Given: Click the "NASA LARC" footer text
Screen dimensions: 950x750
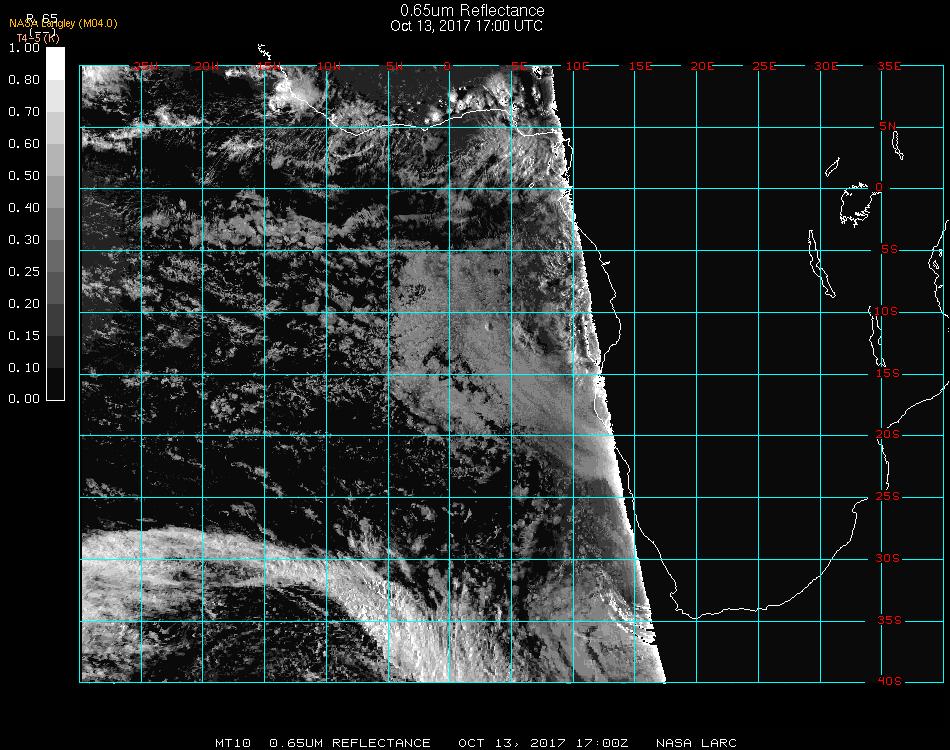Looking at the screenshot, I should (696, 743).
